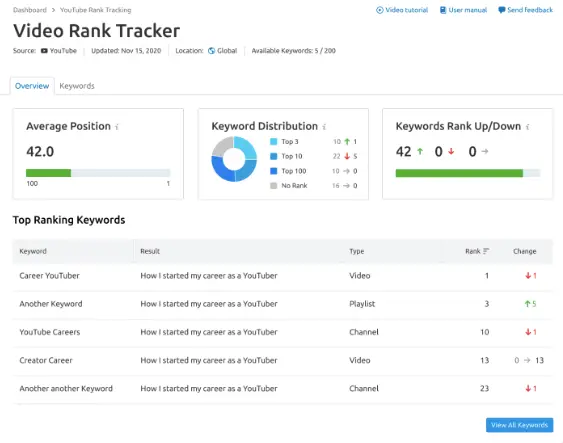Go to Dashboard breadcrumb
The width and height of the screenshot is (563, 443).
30,10
